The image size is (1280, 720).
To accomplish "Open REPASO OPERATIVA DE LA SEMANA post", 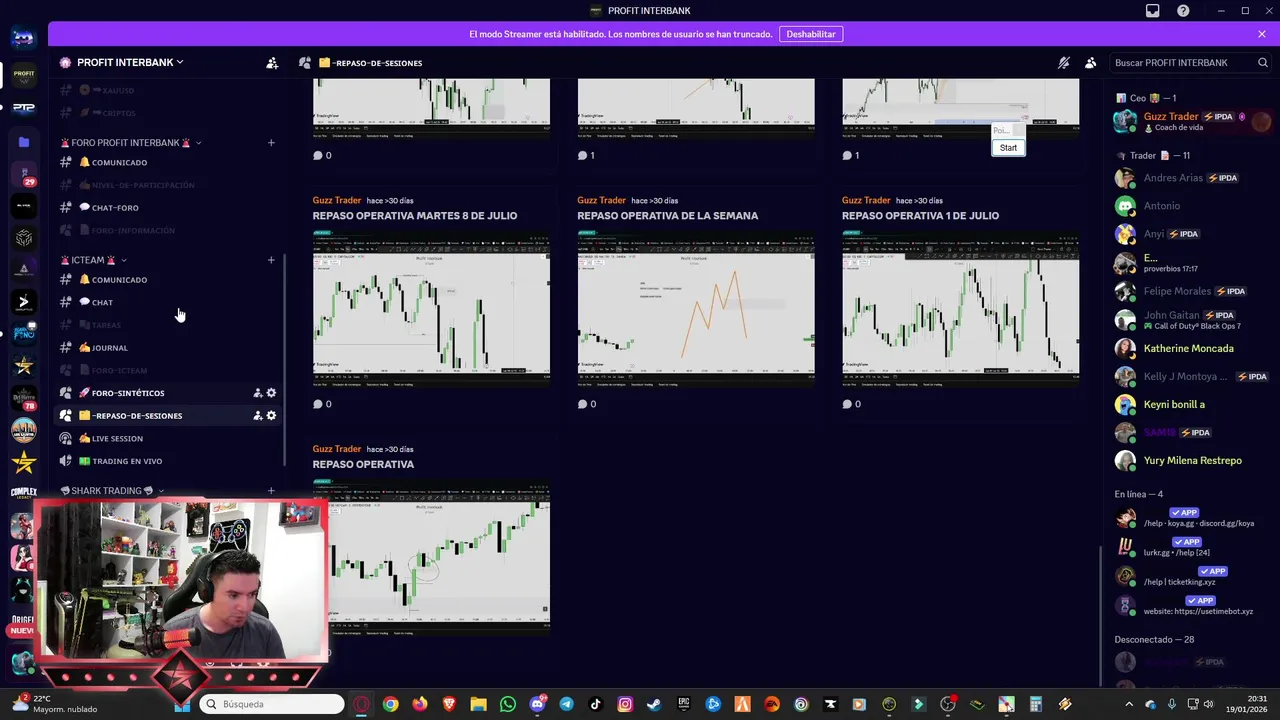I will [x=668, y=216].
